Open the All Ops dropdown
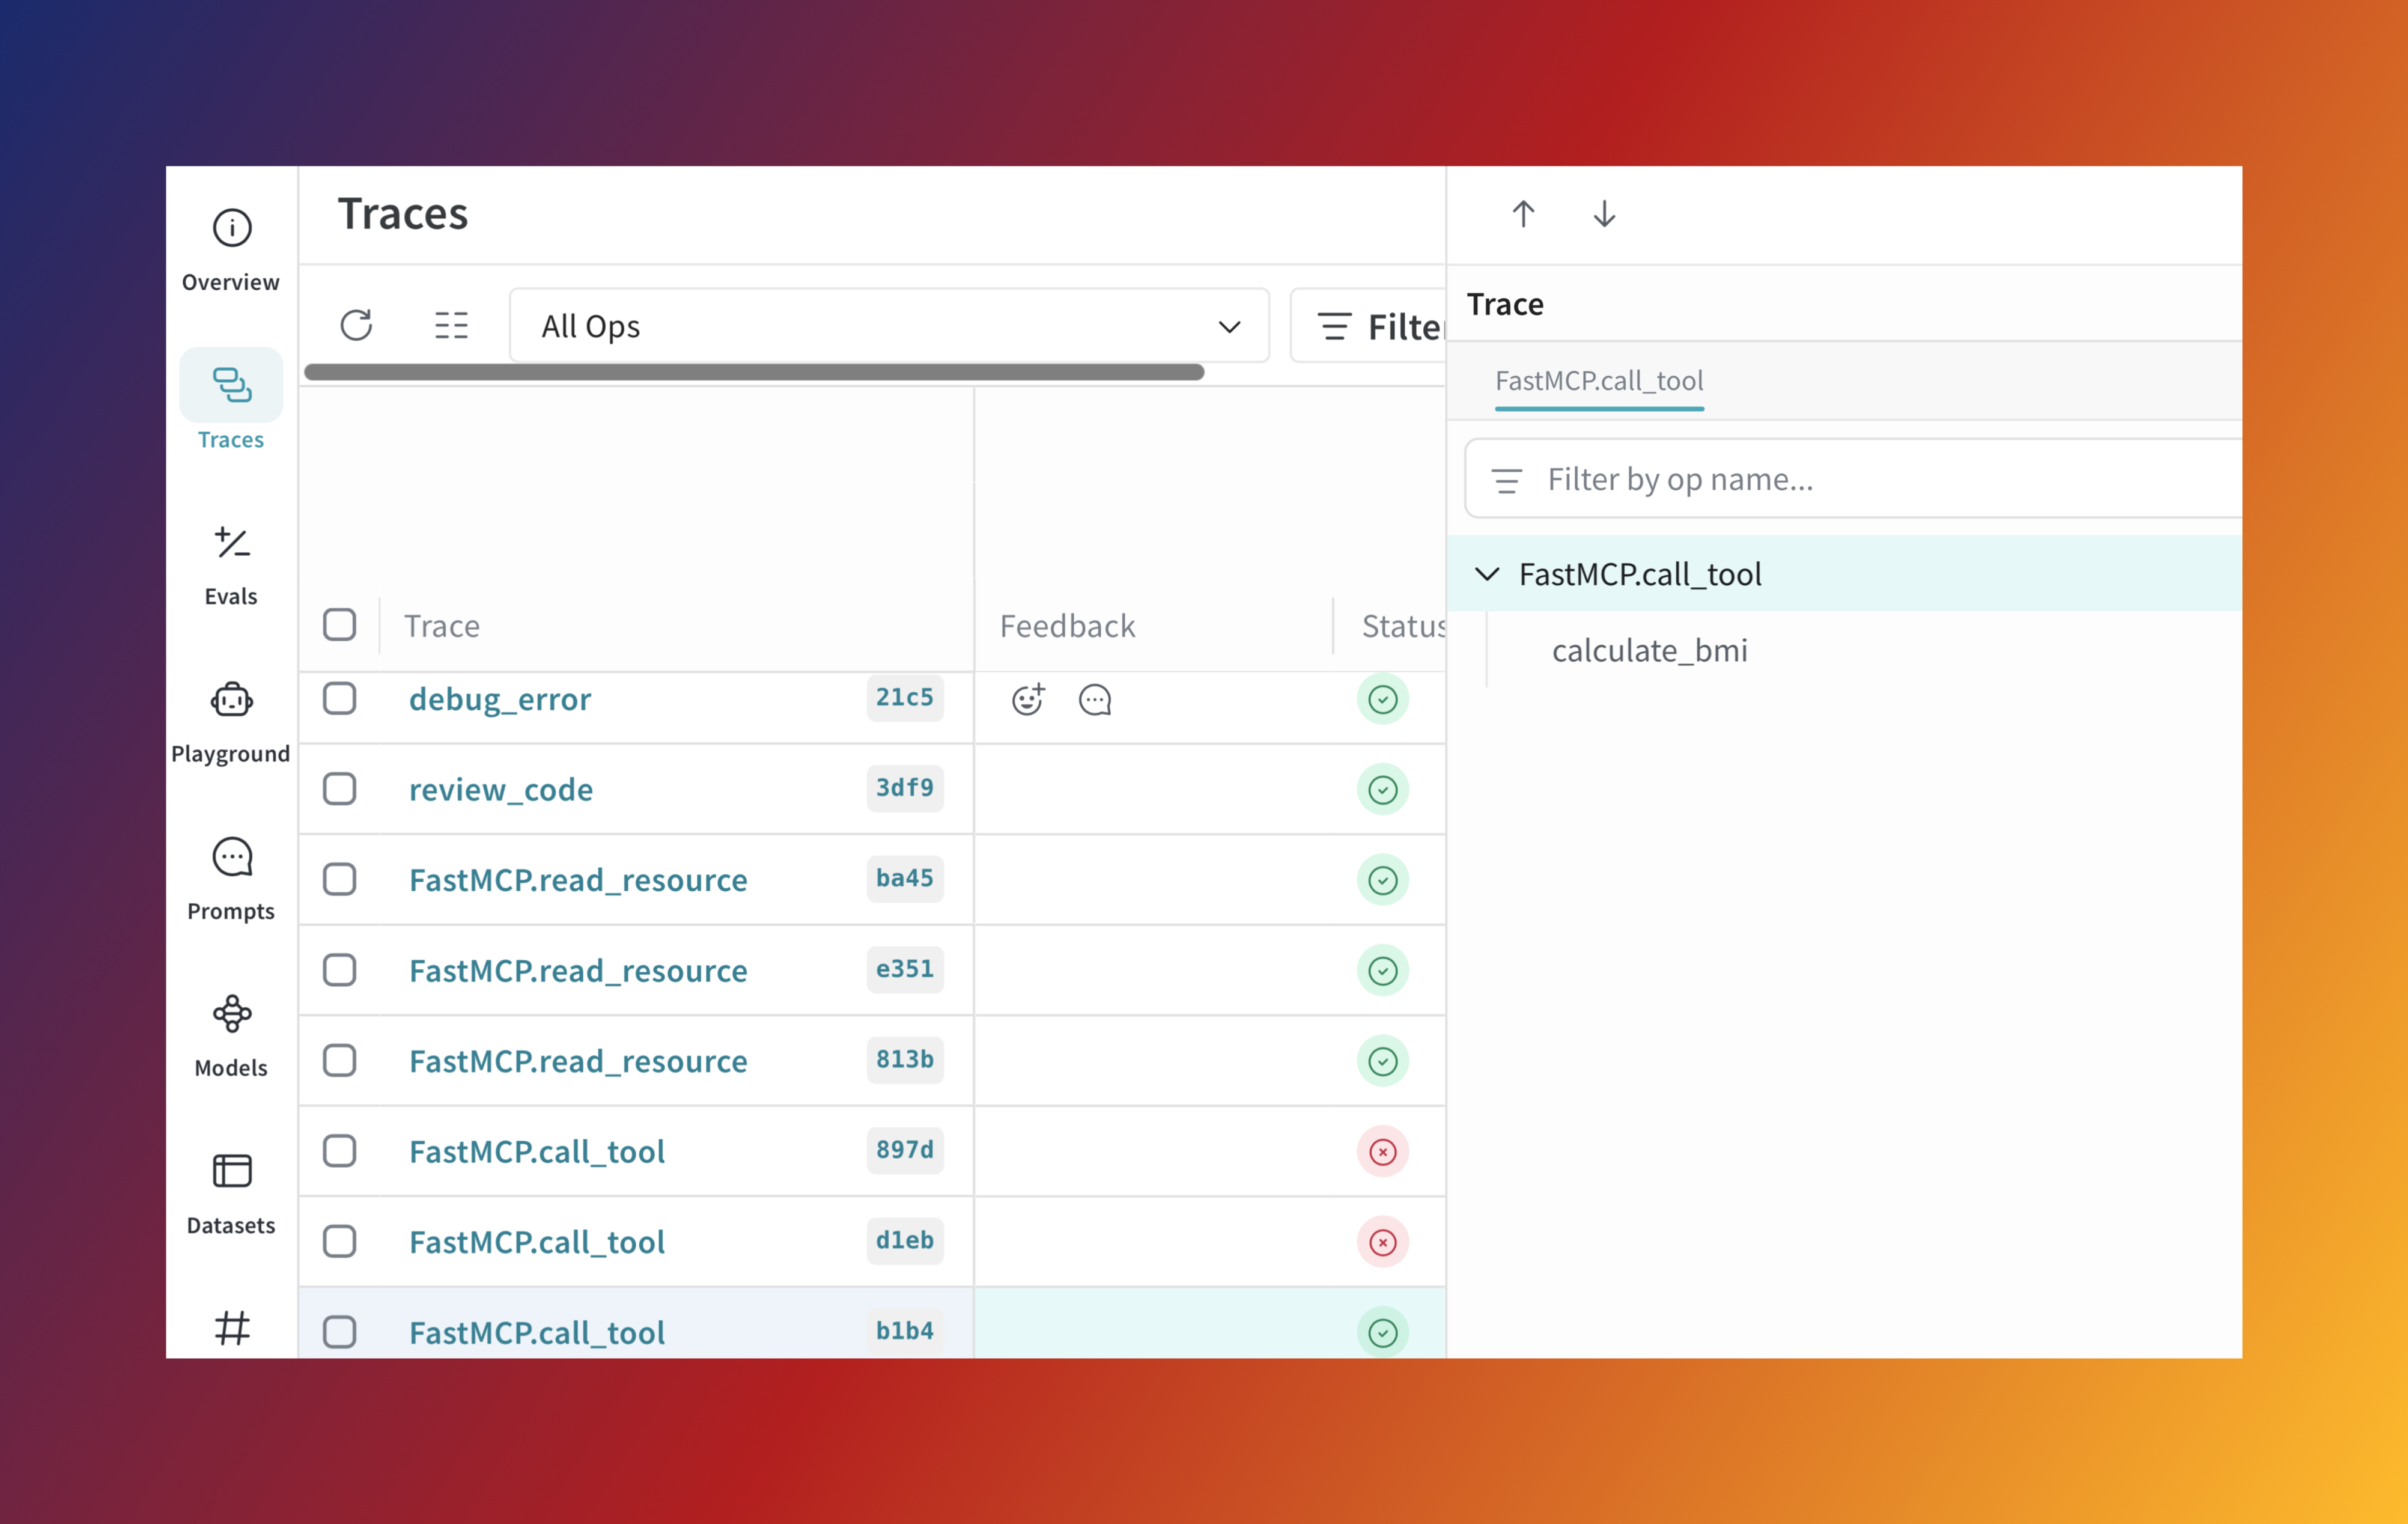The image size is (2408, 1524). (x=889, y=326)
